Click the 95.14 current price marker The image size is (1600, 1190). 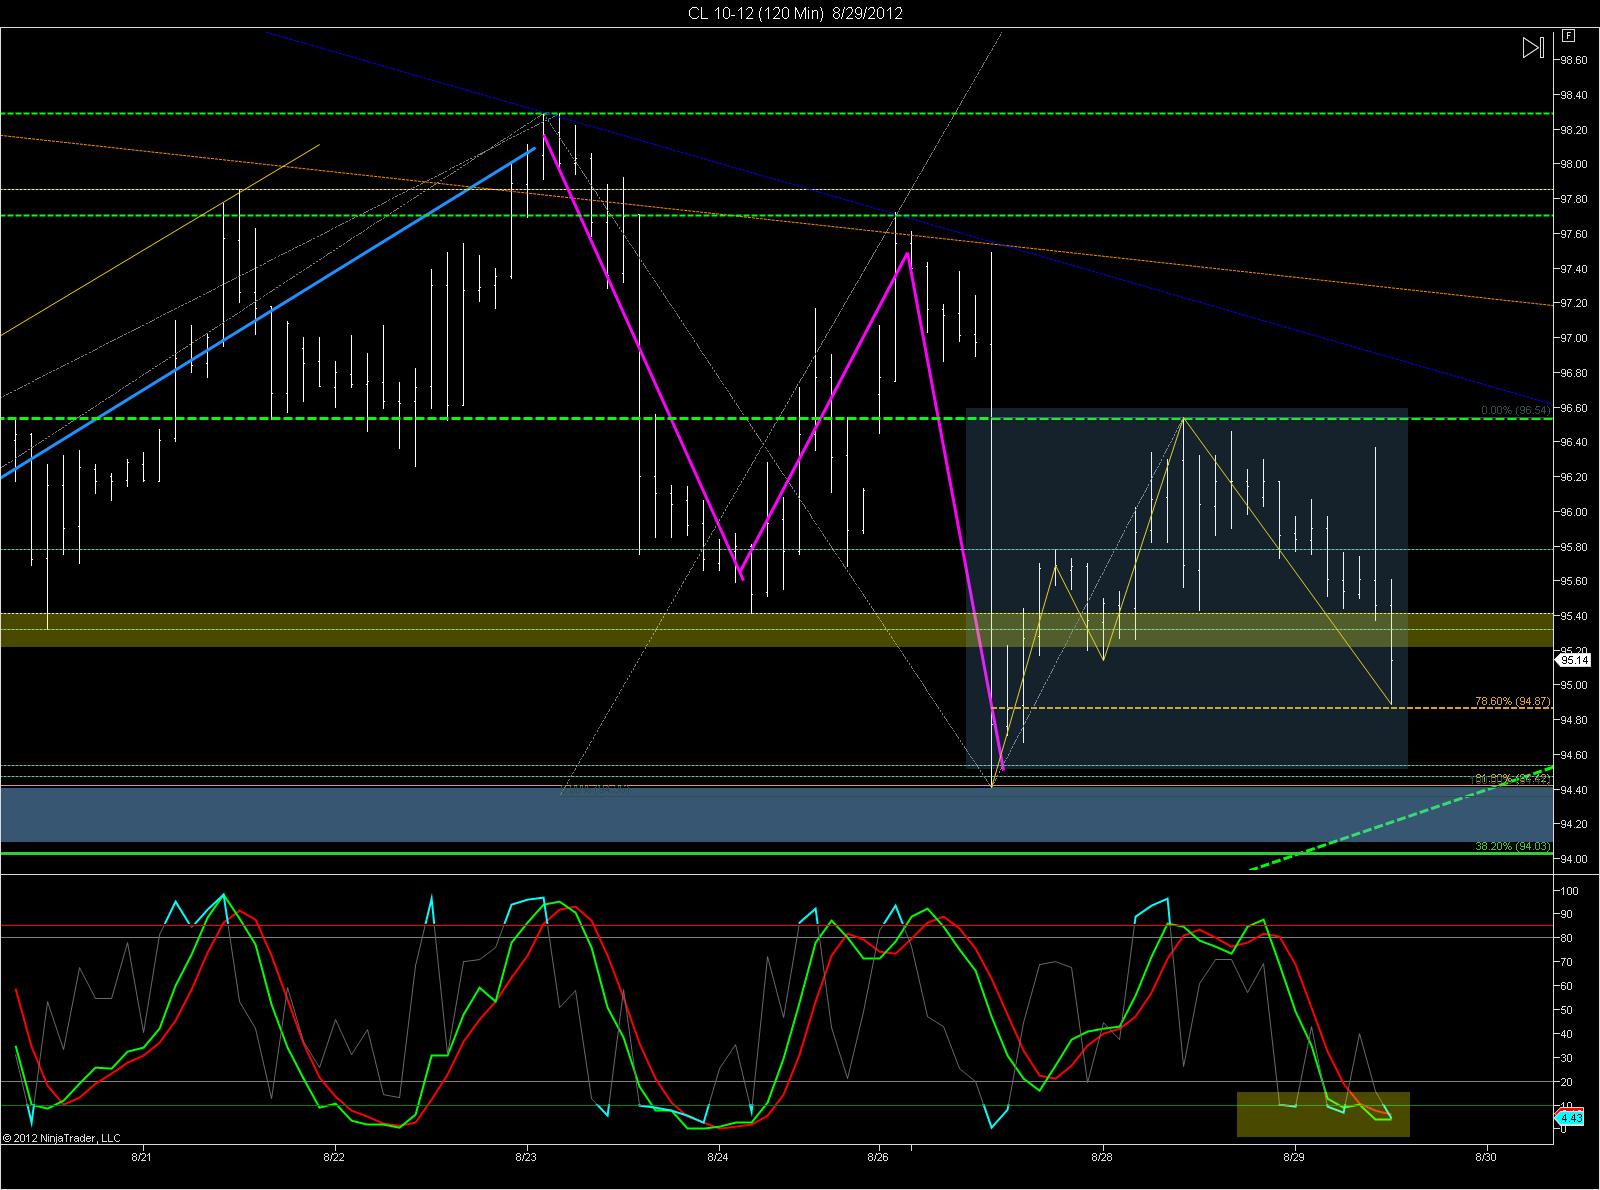[1574, 660]
